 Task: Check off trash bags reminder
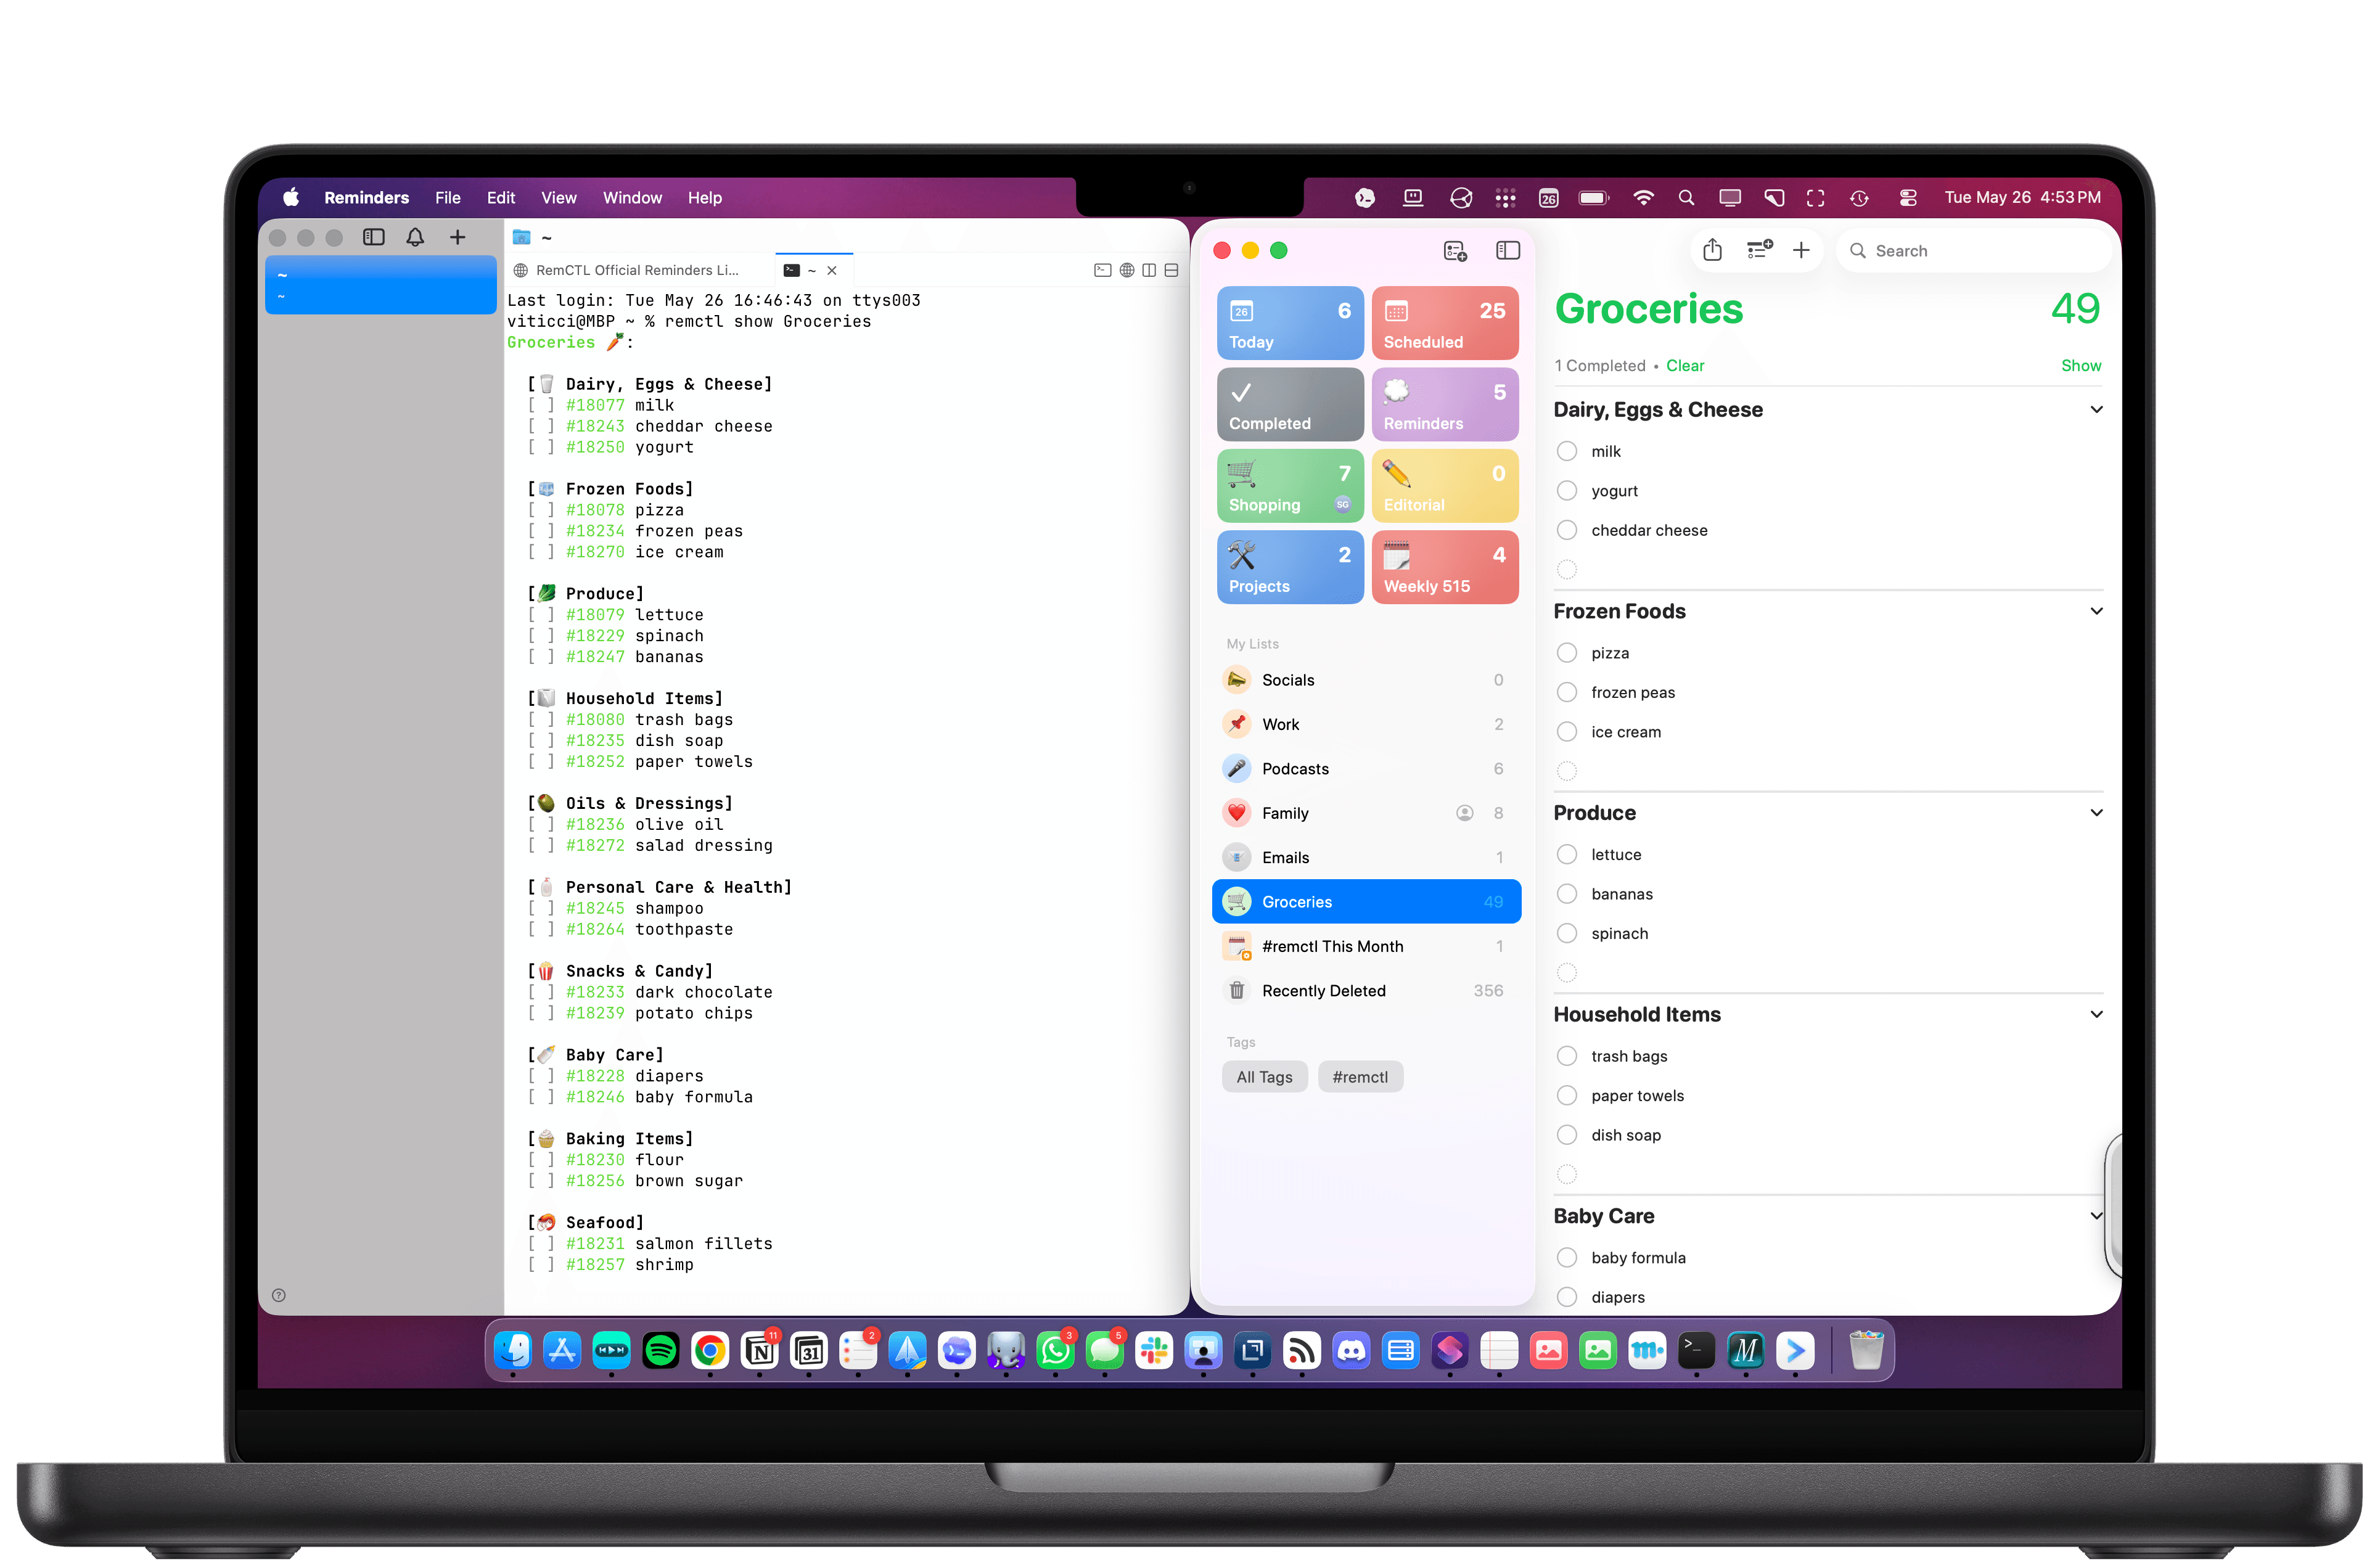coord(1567,1056)
